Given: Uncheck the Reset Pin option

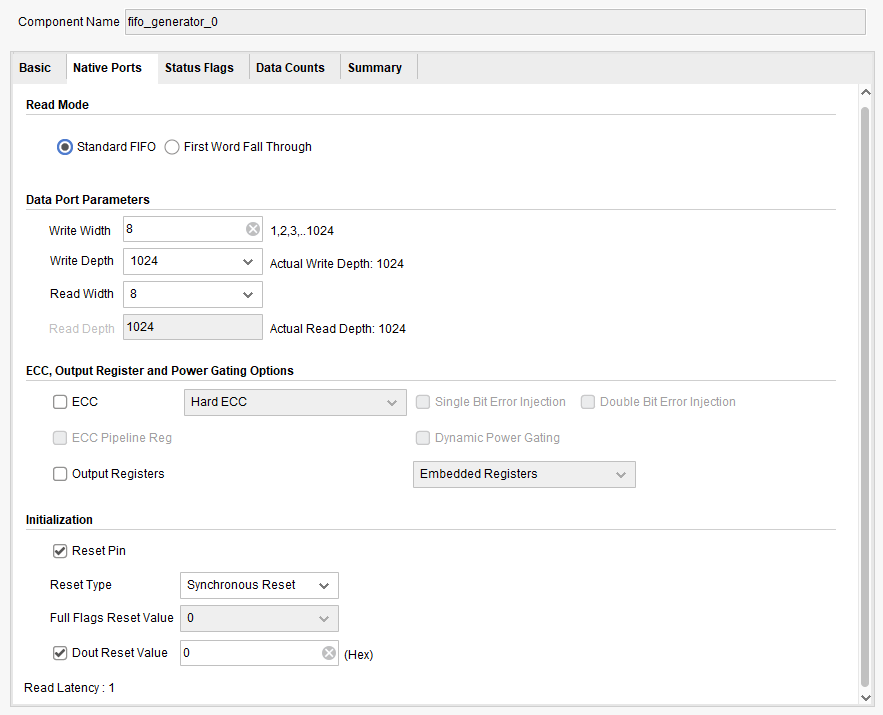Looking at the screenshot, I should point(60,551).
